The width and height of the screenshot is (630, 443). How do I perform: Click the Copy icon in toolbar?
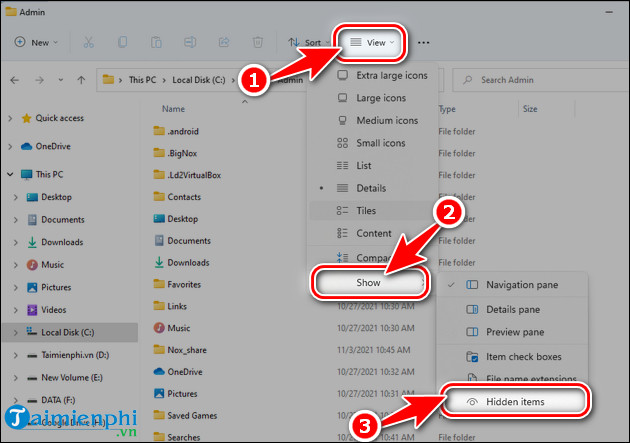123,42
